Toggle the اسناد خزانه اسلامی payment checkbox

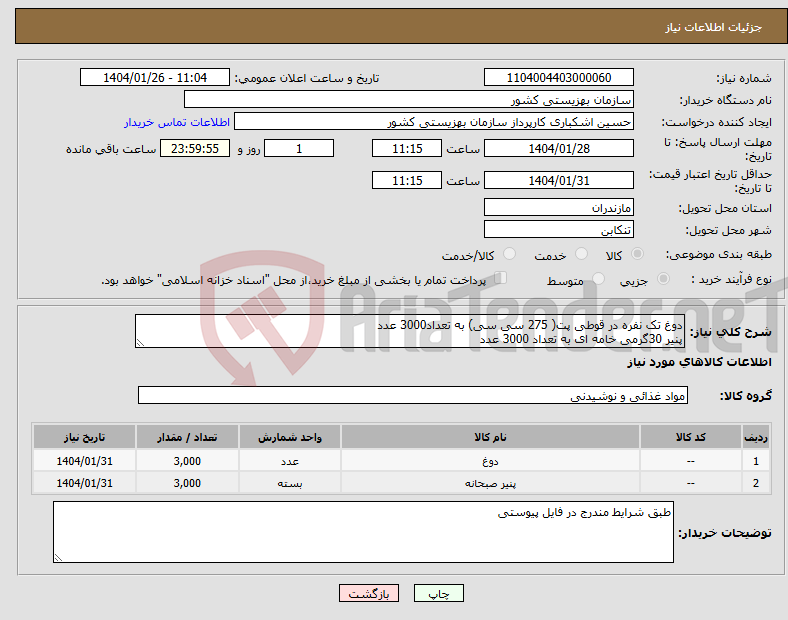(x=501, y=278)
